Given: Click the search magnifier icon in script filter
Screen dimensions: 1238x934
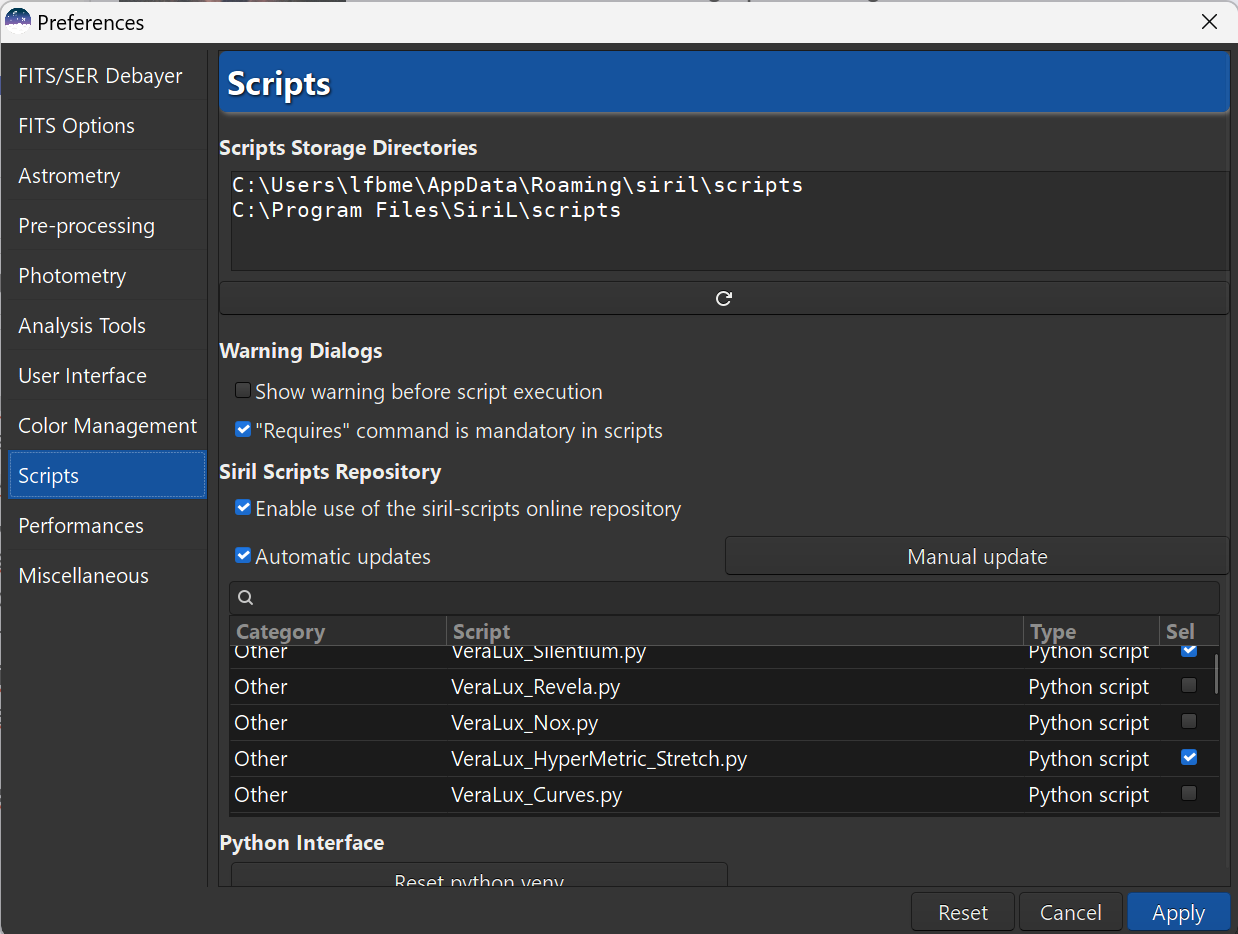Looking at the screenshot, I should [x=246, y=598].
